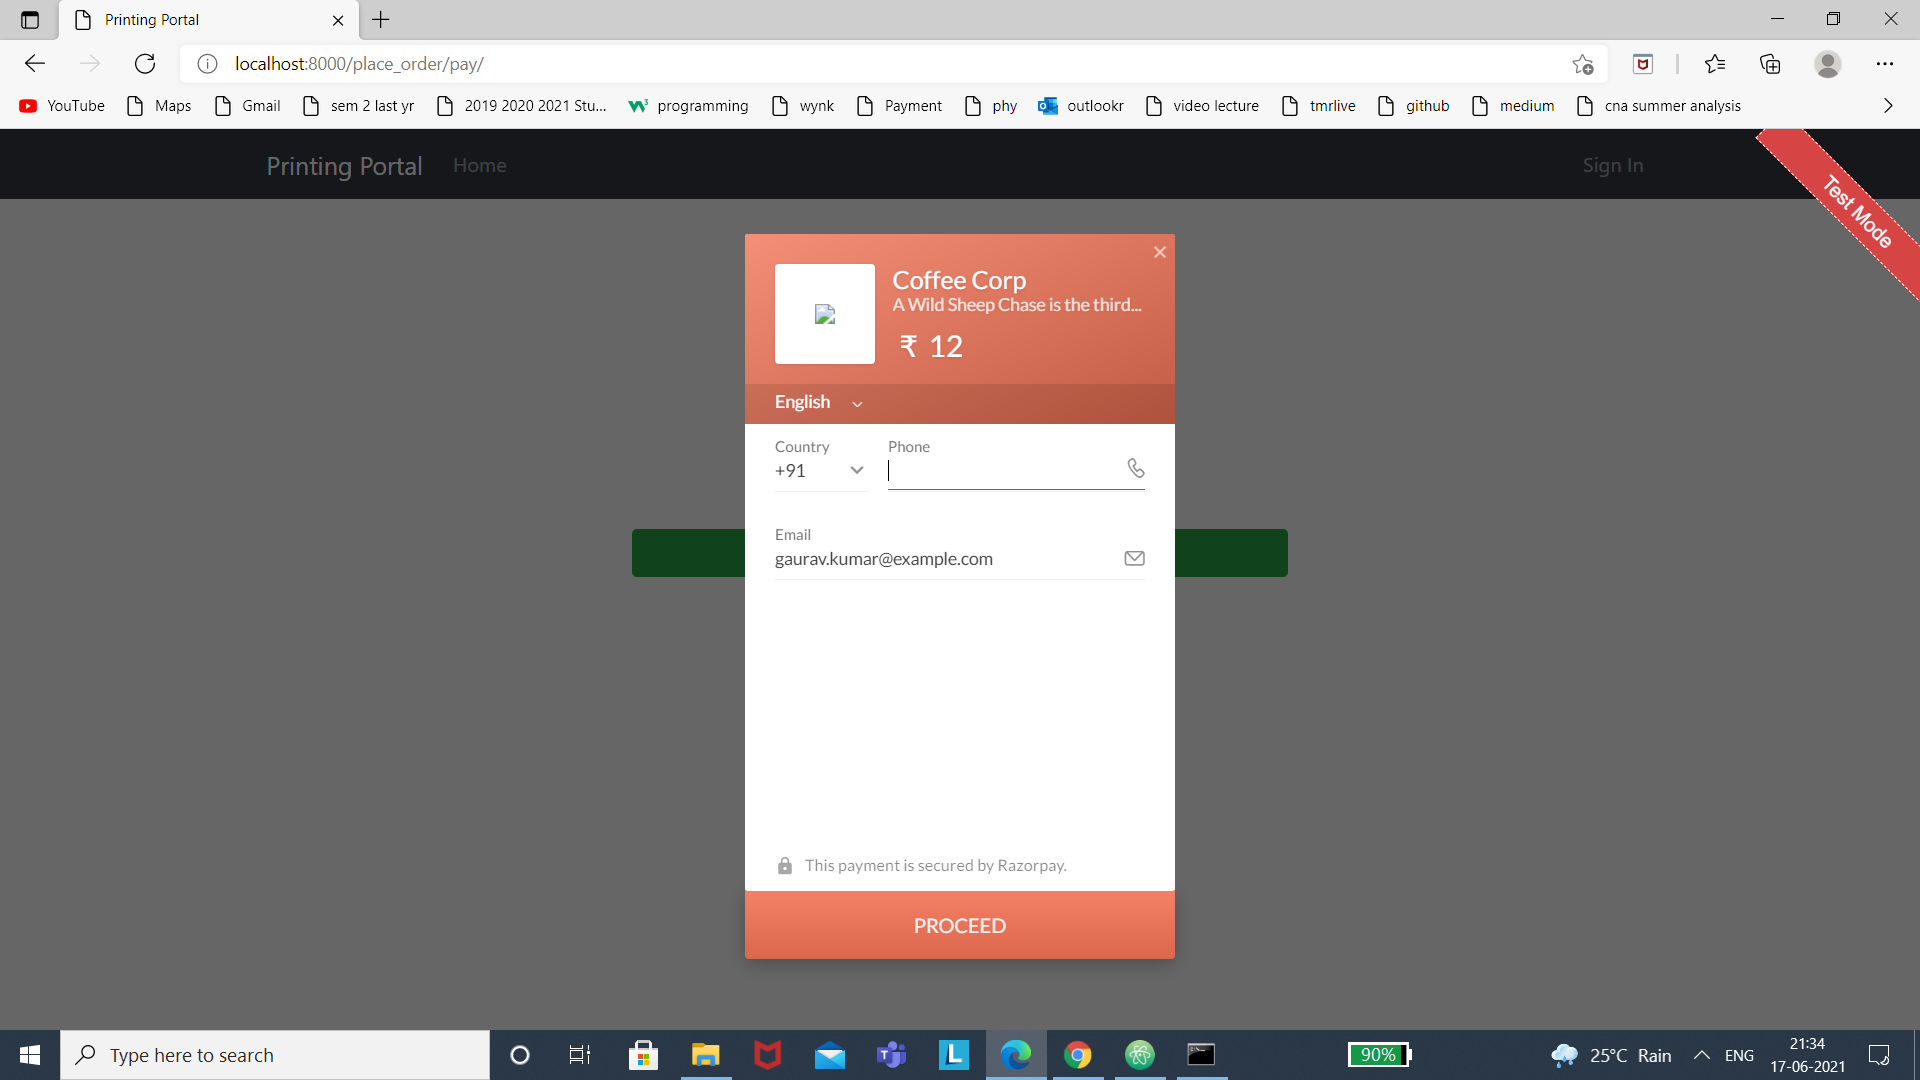Launch Microsoft Teams from taskbar
Screen dimensions: 1920x1080
892,1054
